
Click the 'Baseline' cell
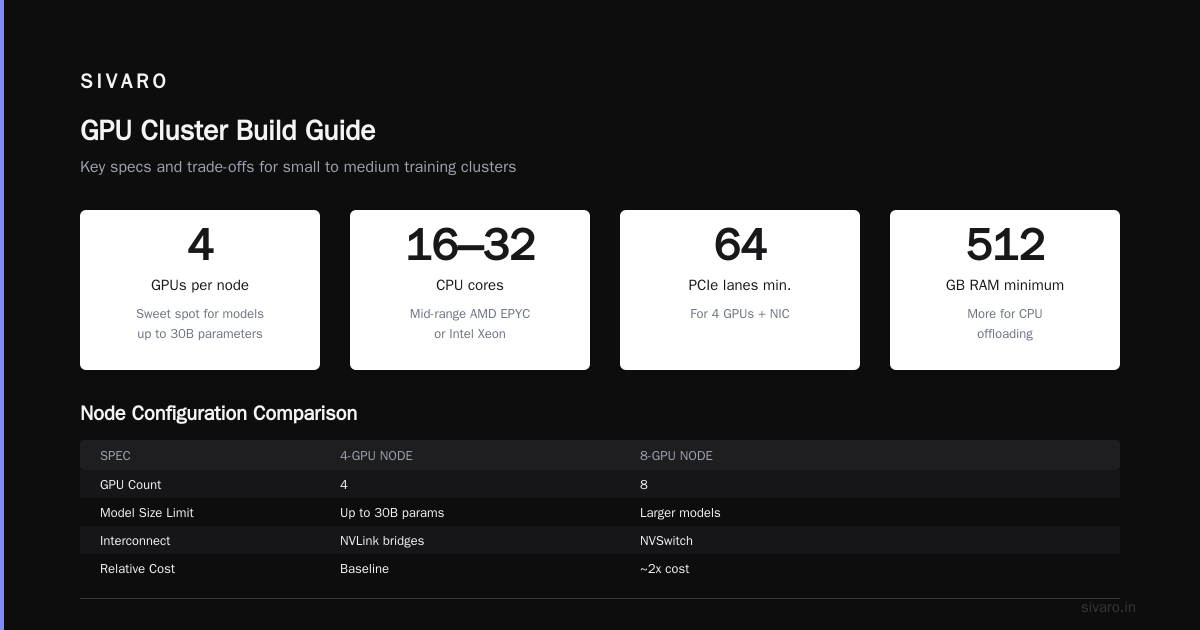pyautogui.click(x=364, y=568)
